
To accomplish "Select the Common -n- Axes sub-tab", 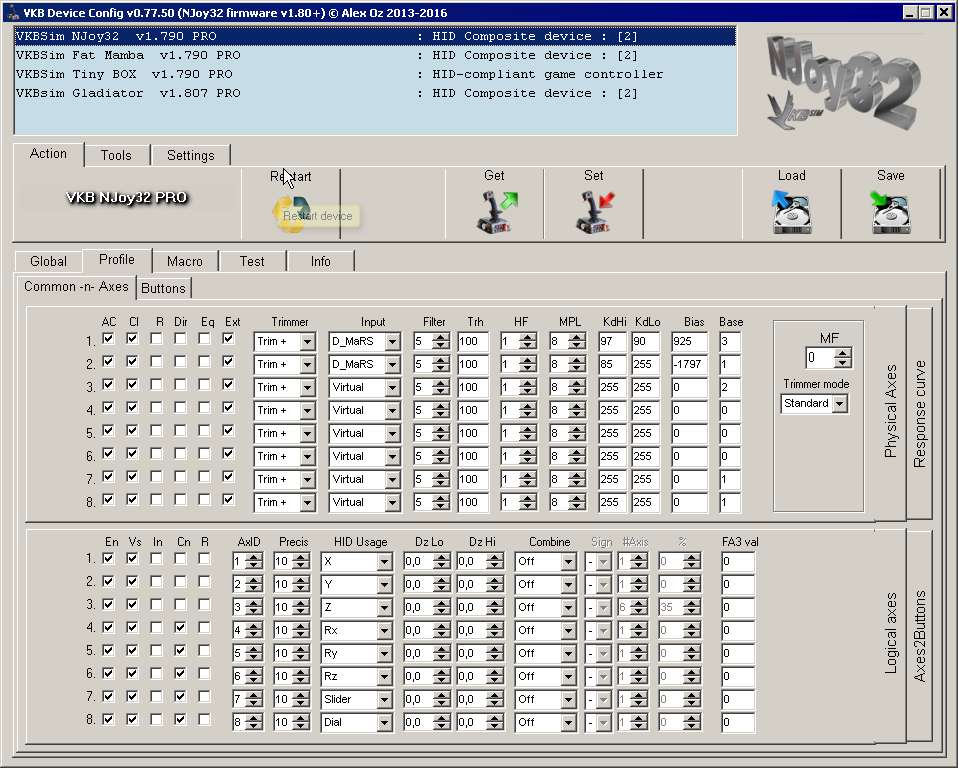I will [76, 287].
